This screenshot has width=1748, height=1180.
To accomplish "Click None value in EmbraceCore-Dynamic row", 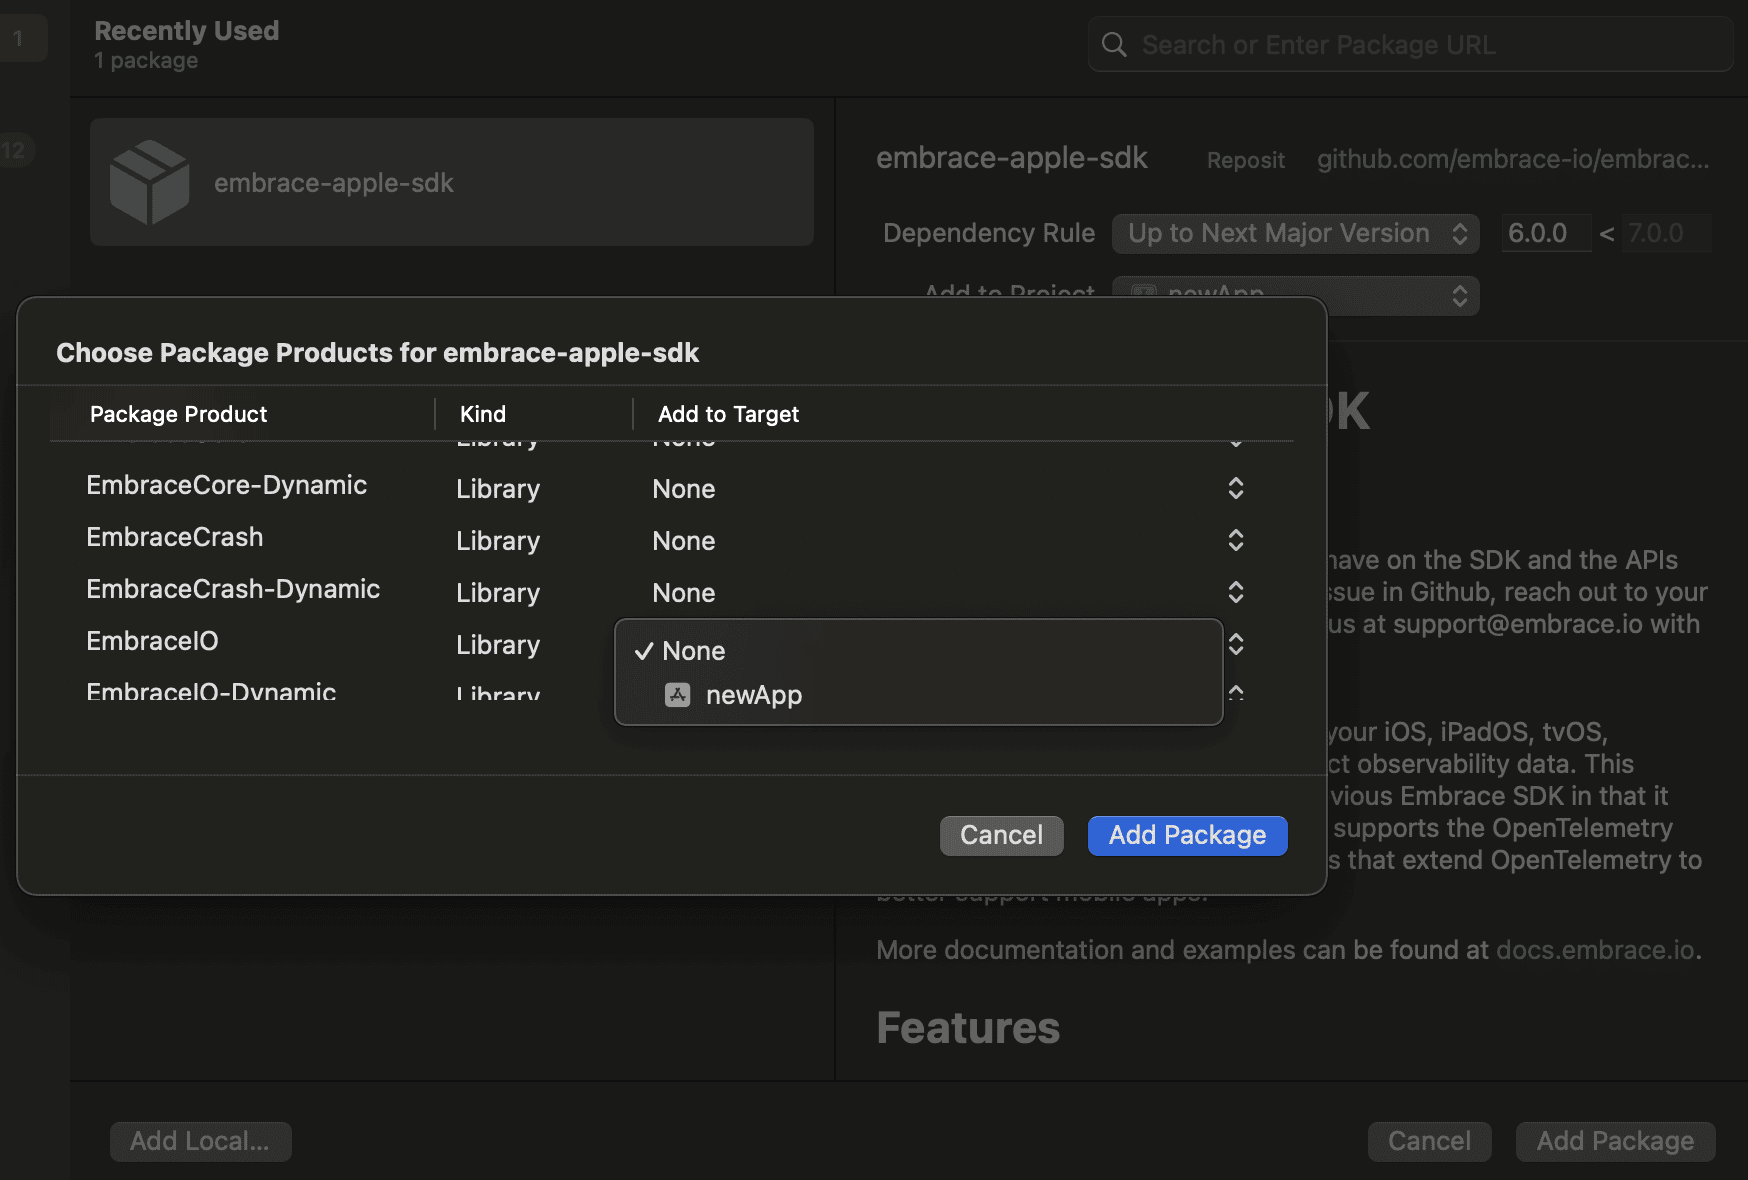I will (684, 489).
